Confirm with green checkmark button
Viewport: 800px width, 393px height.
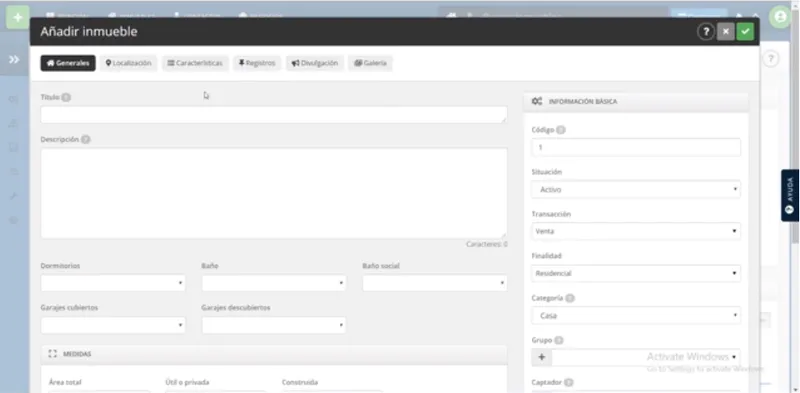pos(745,32)
